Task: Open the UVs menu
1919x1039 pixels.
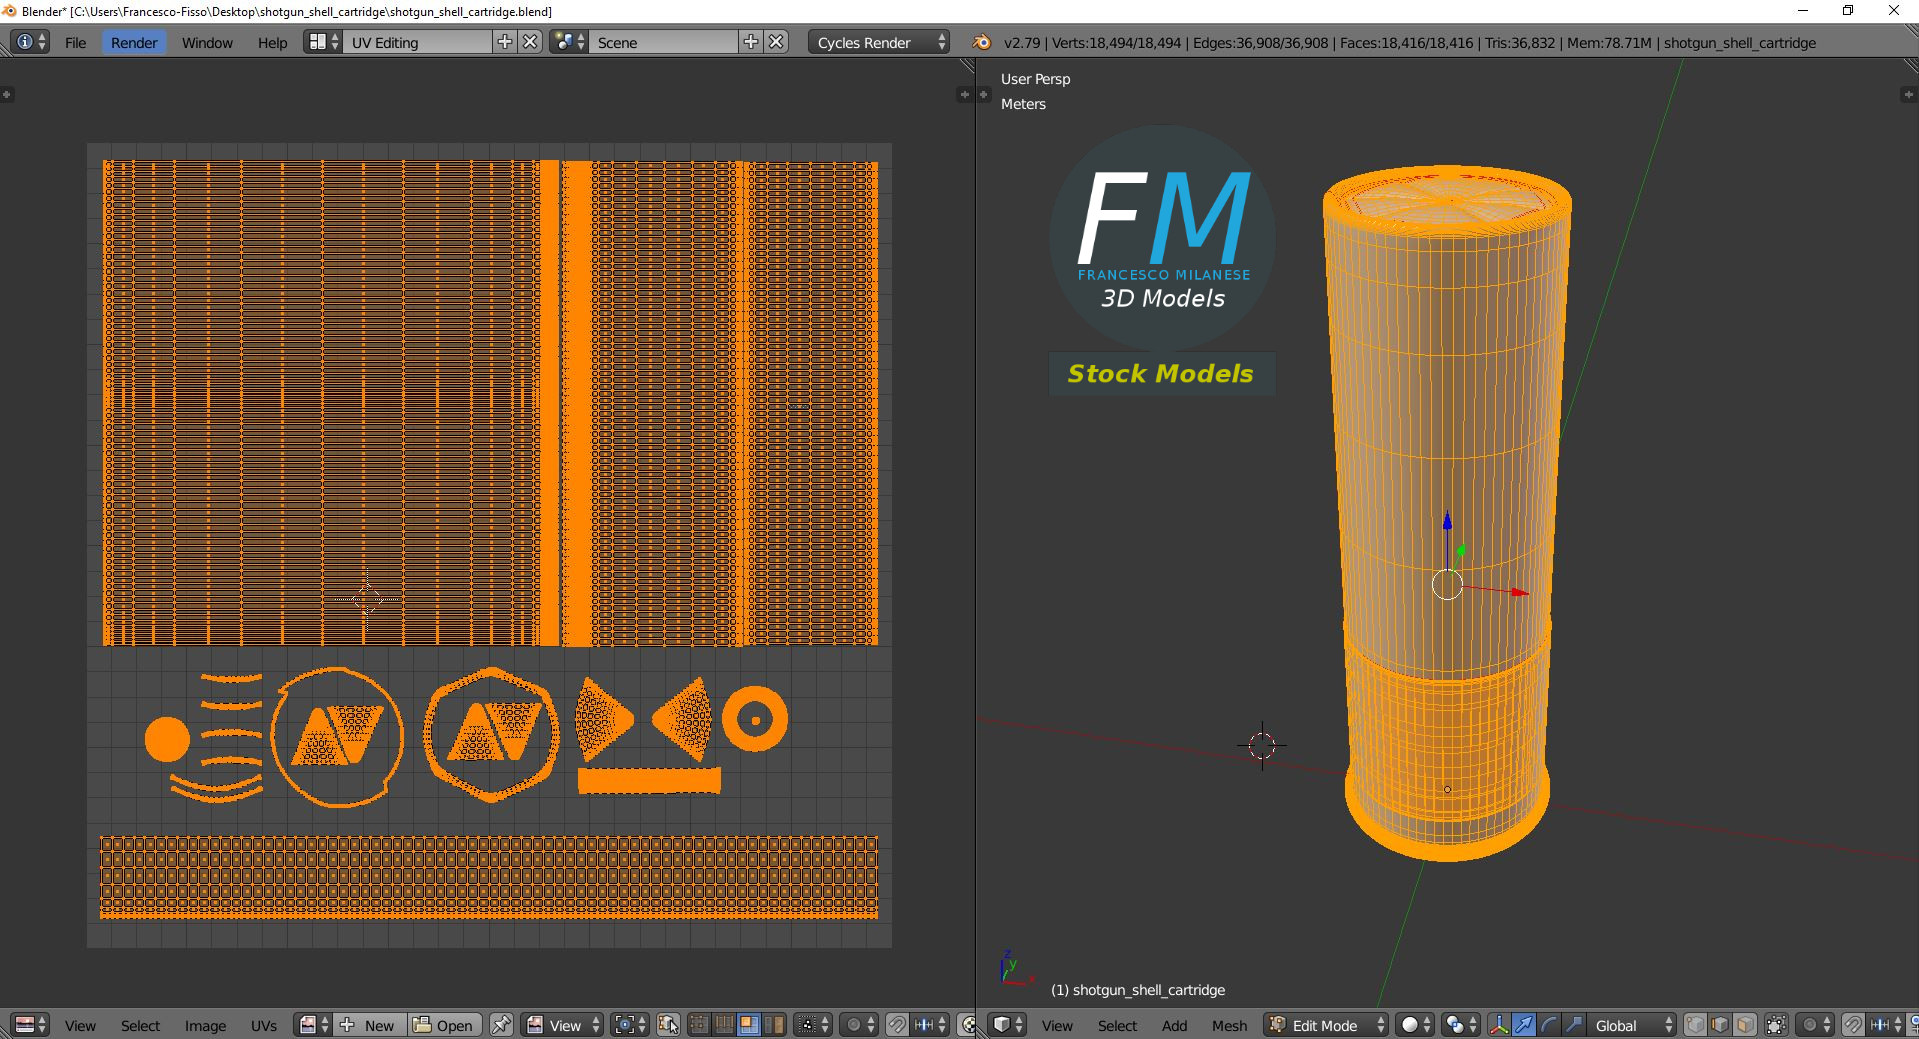Action: tap(264, 1025)
